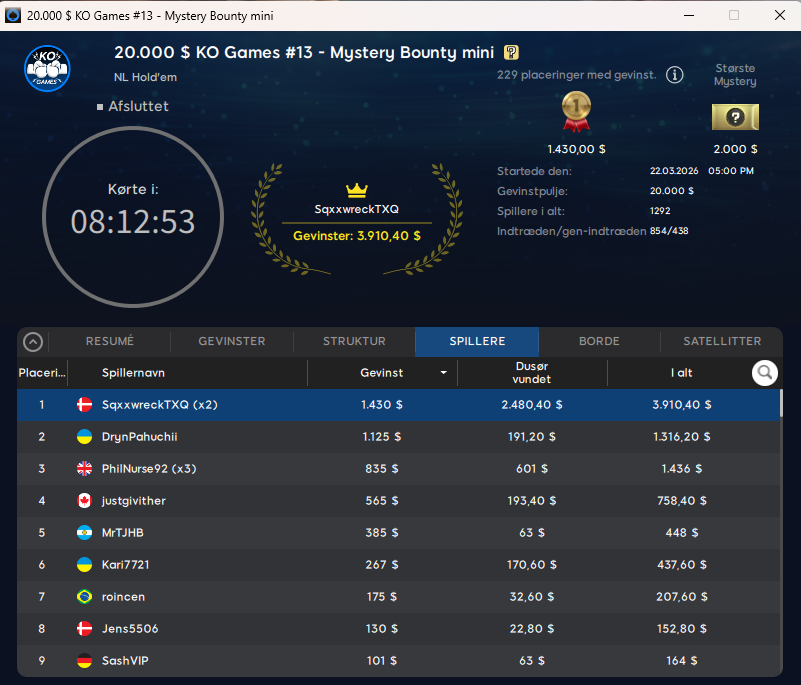Switch to the Resumé tab
Viewport: 801px width, 685px height.
pyautogui.click(x=110, y=342)
